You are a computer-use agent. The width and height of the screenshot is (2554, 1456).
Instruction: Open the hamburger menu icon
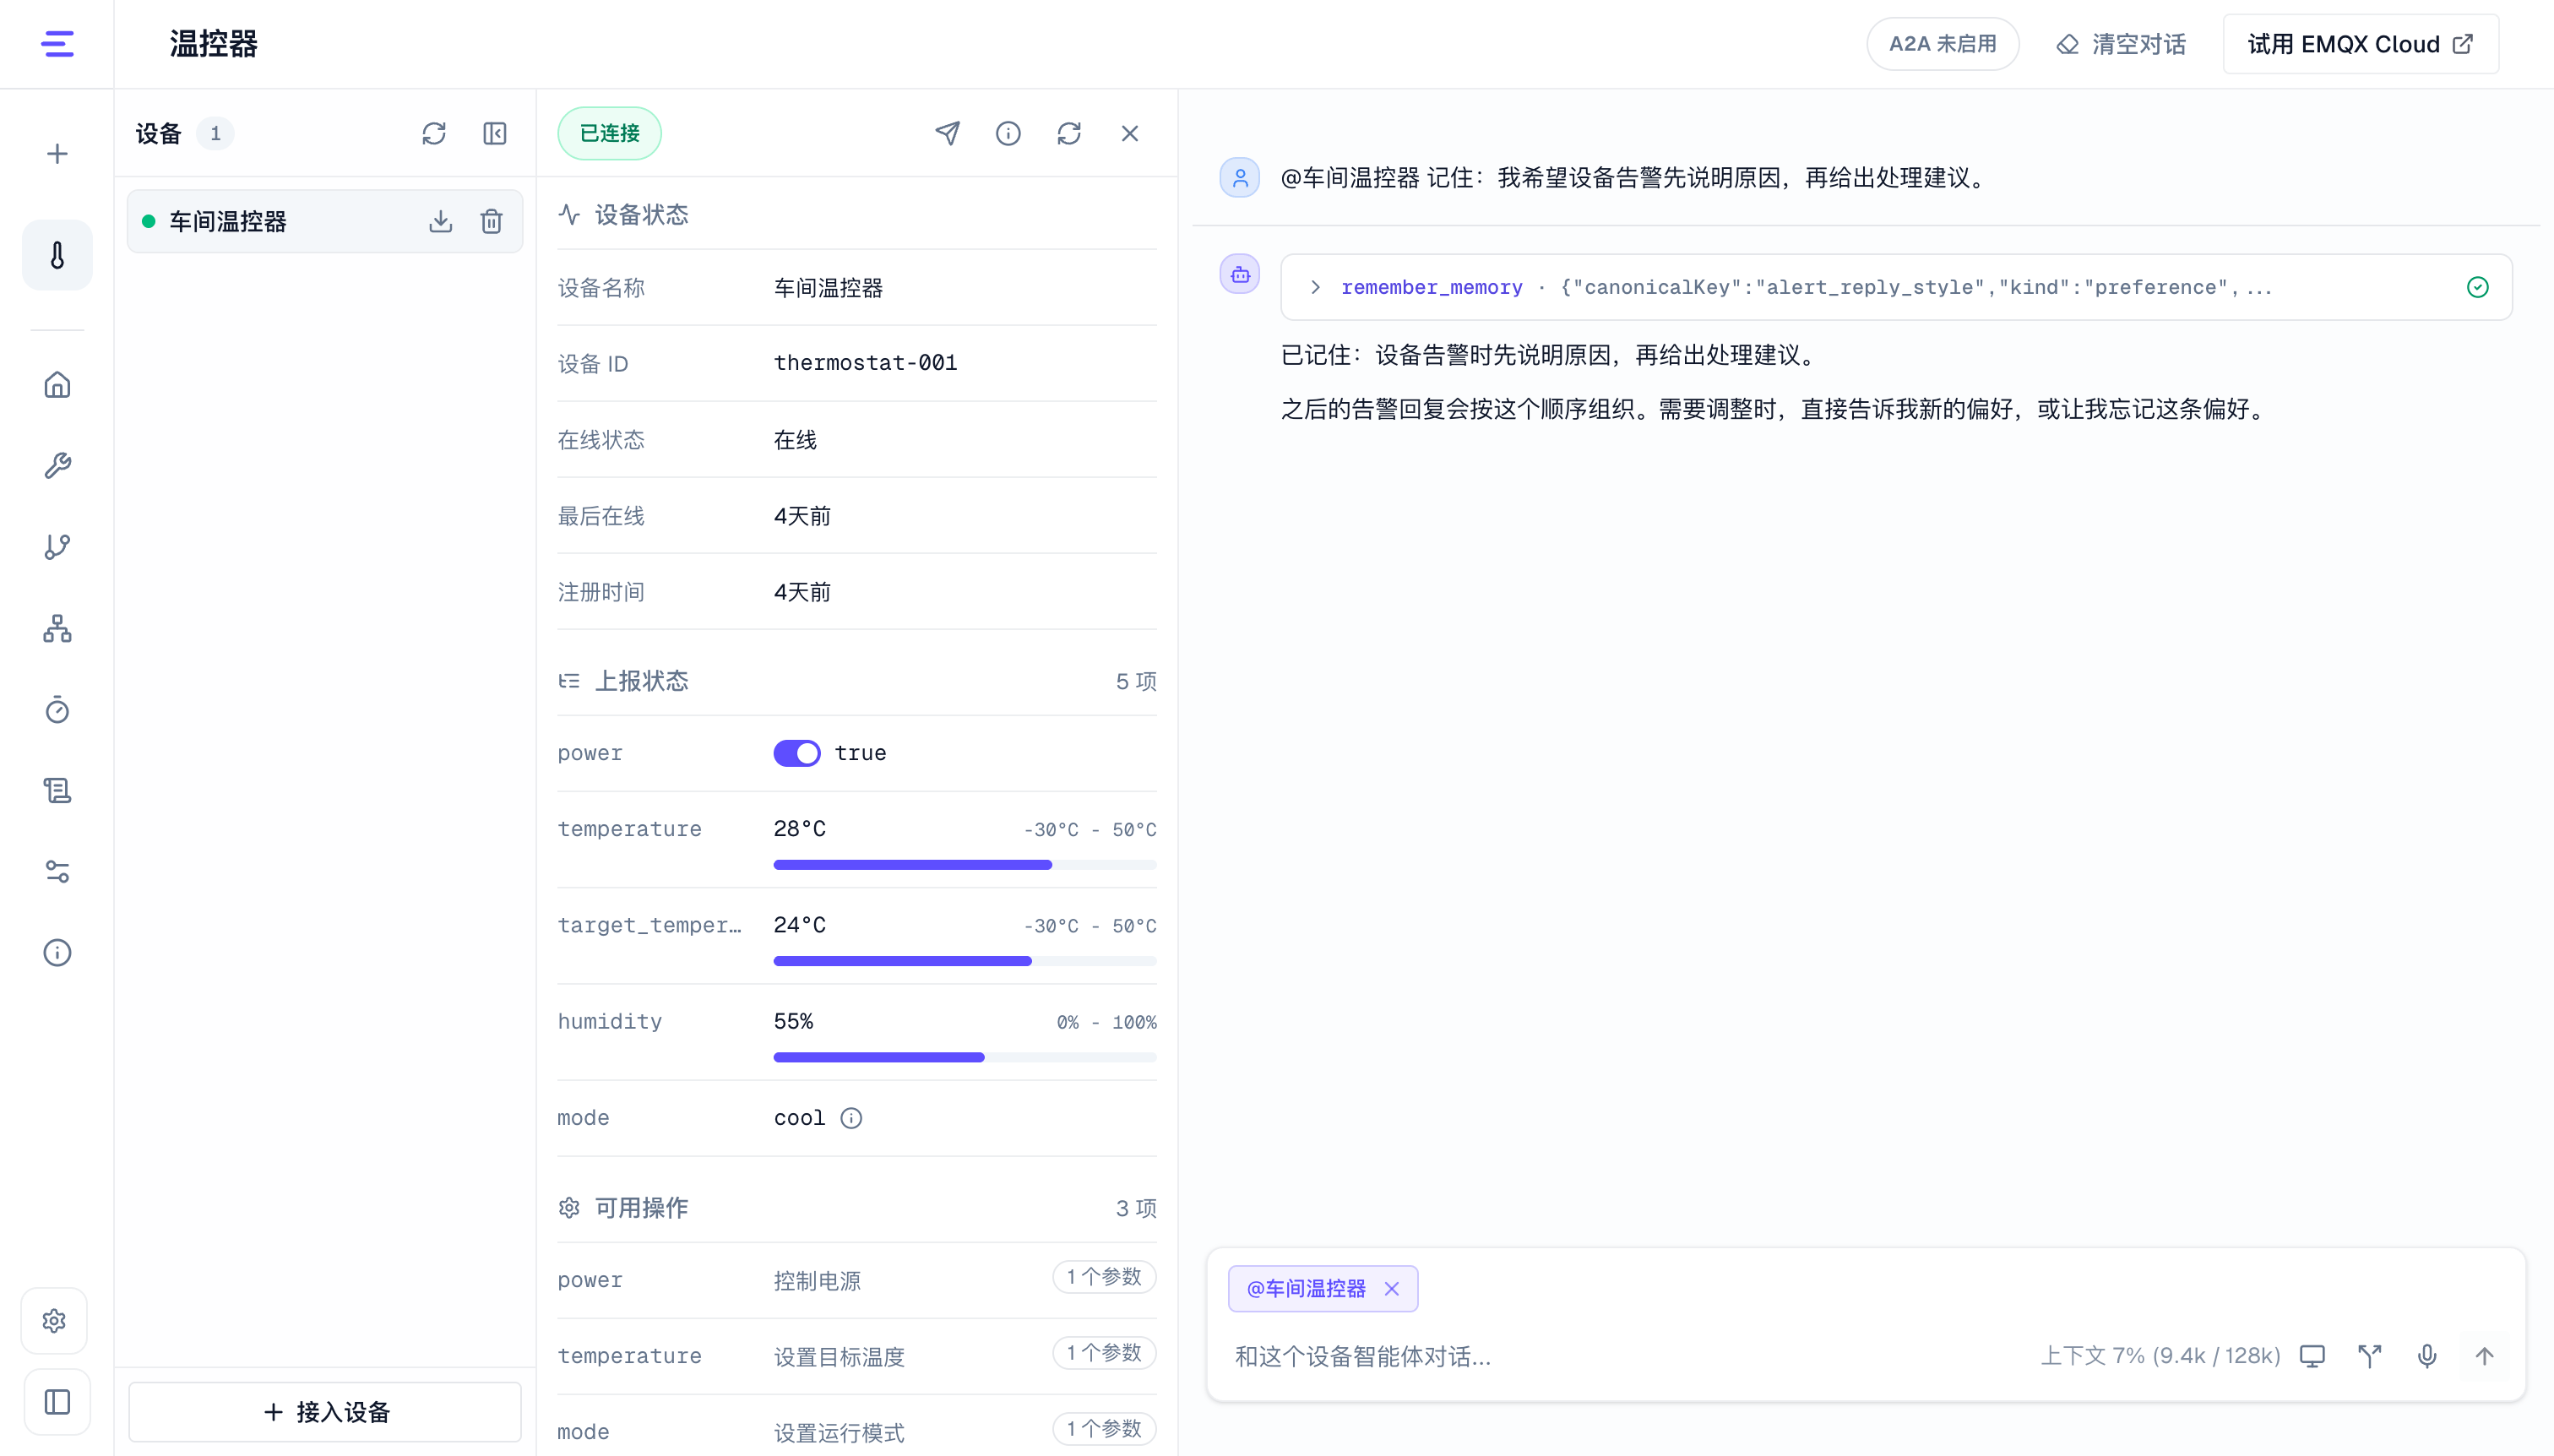point(57,44)
